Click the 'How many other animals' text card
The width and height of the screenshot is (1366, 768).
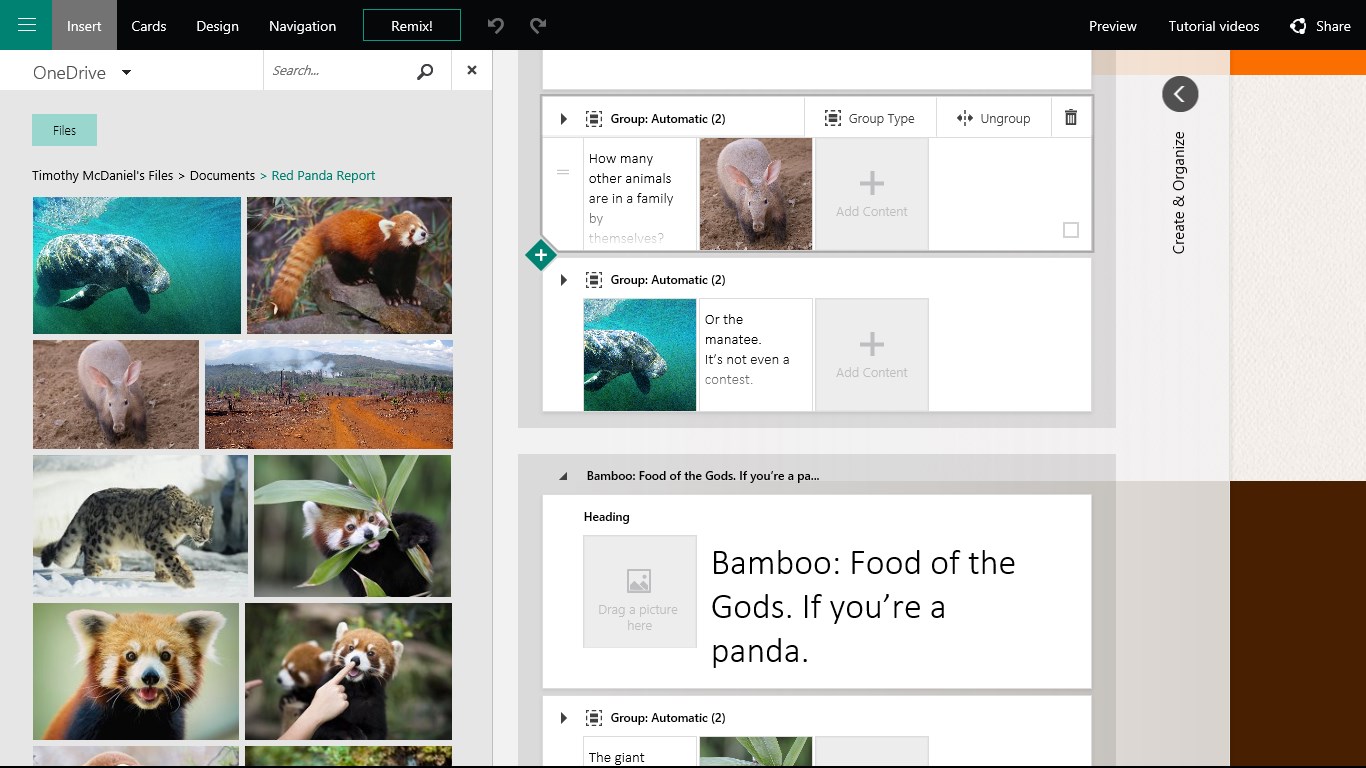point(640,194)
